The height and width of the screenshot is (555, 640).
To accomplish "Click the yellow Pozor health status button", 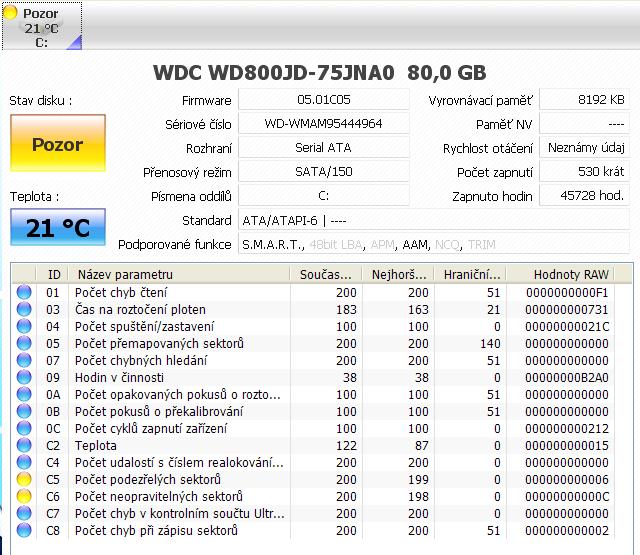I will coord(58,143).
